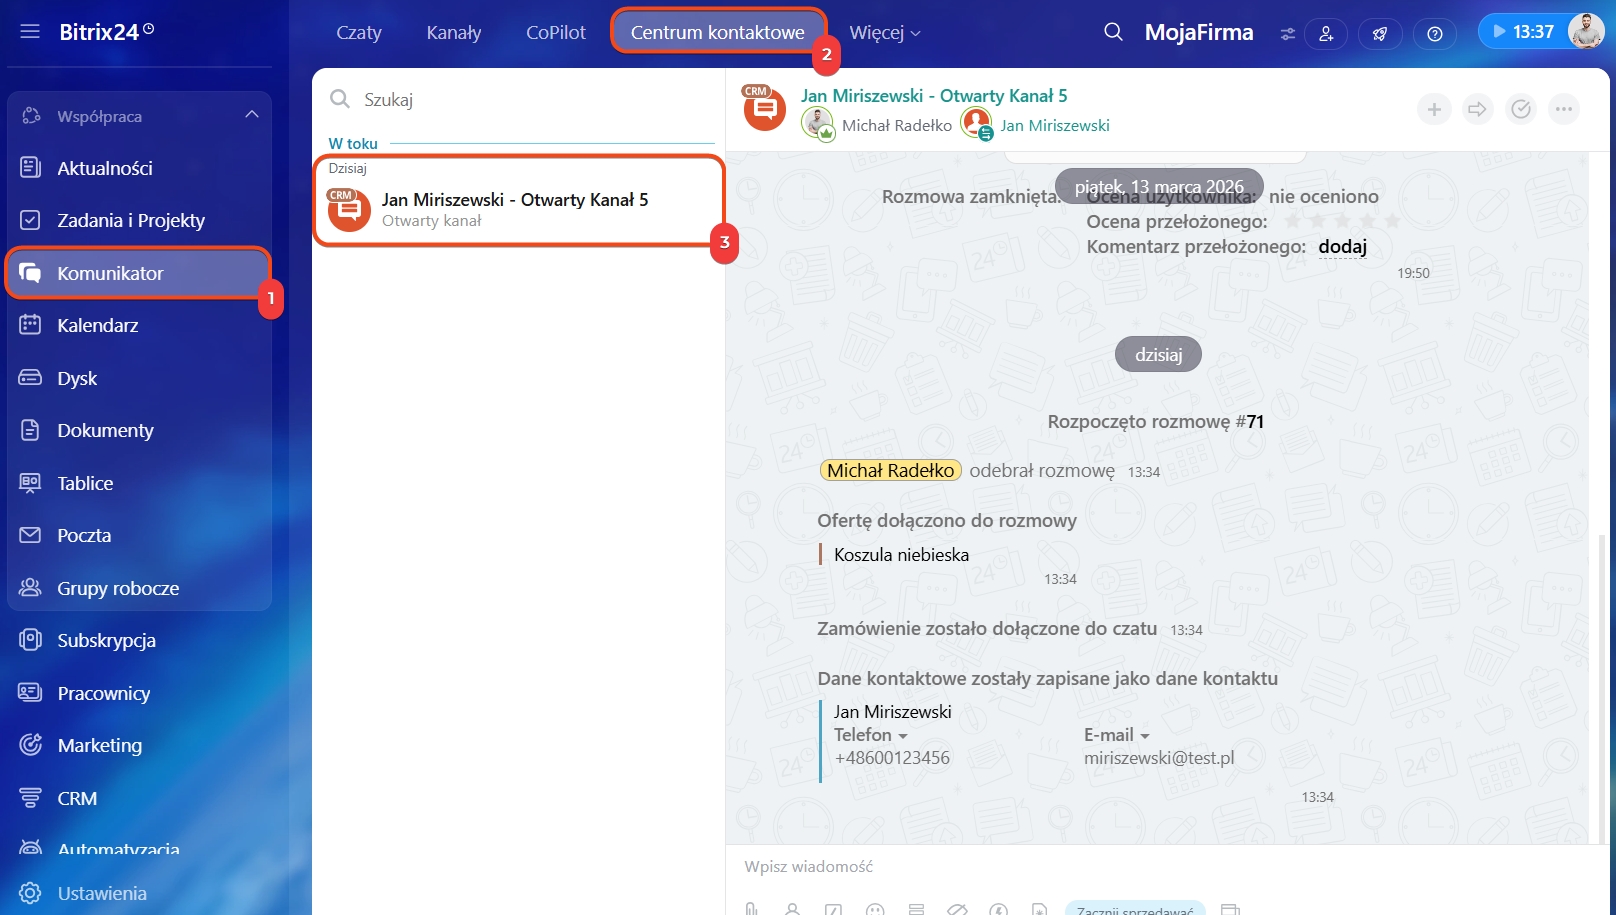The width and height of the screenshot is (1616, 915).
Task: Open the E-mail dropdown in contact details
Action: click(1117, 735)
